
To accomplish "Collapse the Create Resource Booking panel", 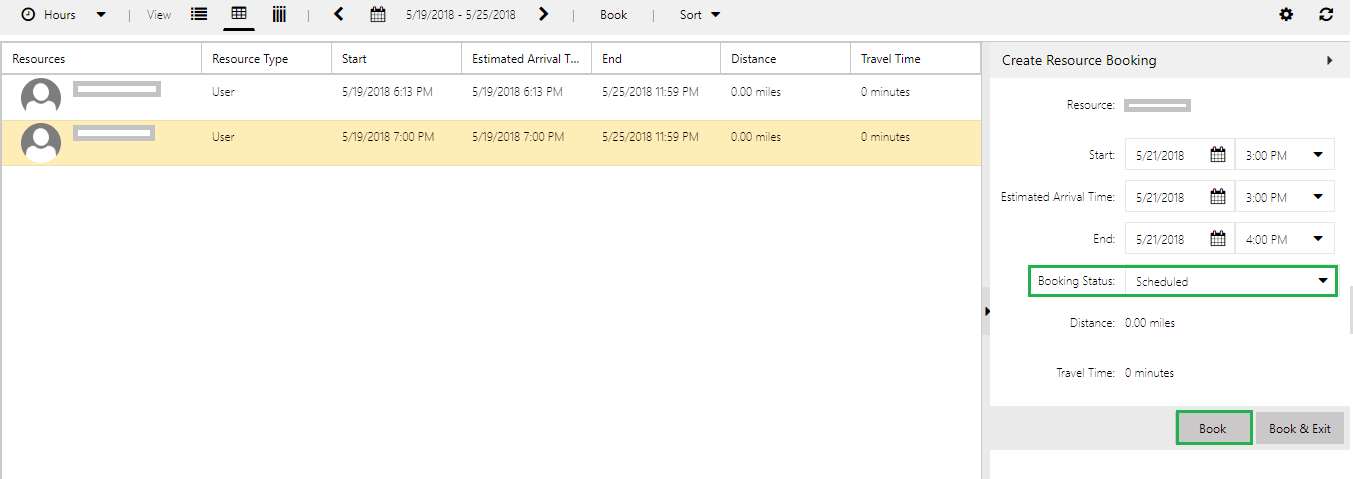I will coord(1329,61).
